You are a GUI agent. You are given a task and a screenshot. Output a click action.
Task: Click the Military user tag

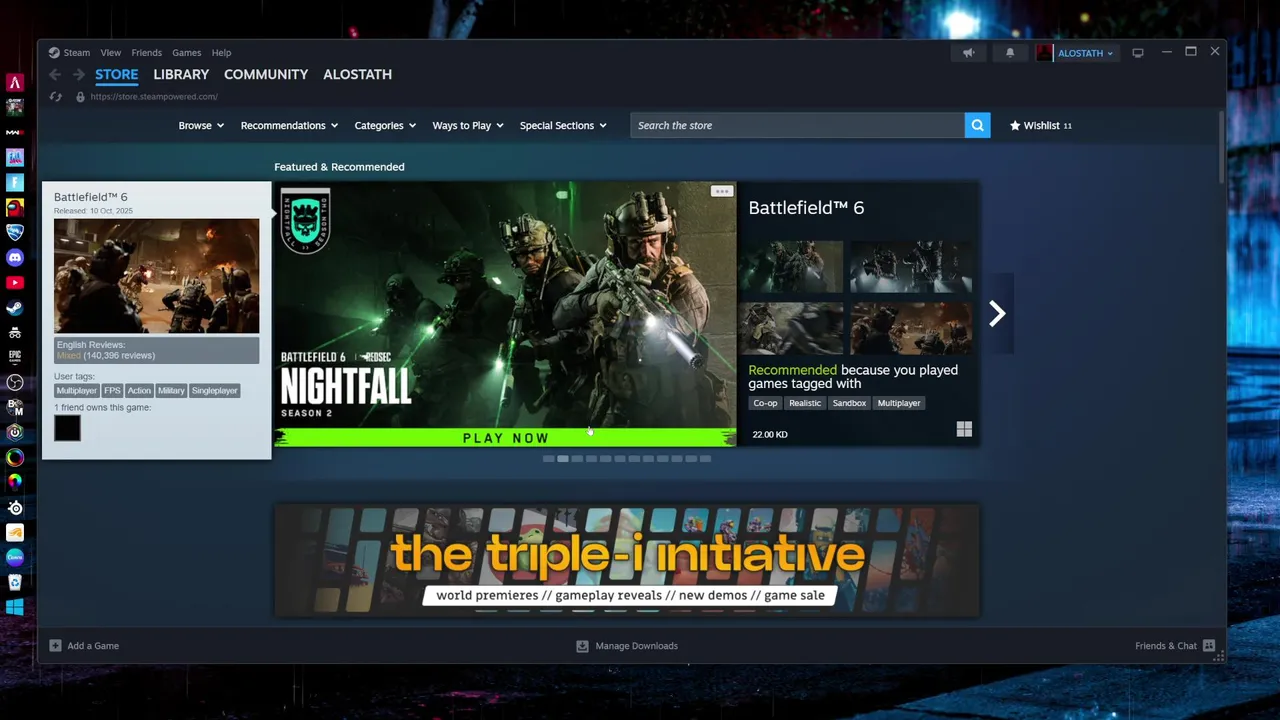coord(171,391)
